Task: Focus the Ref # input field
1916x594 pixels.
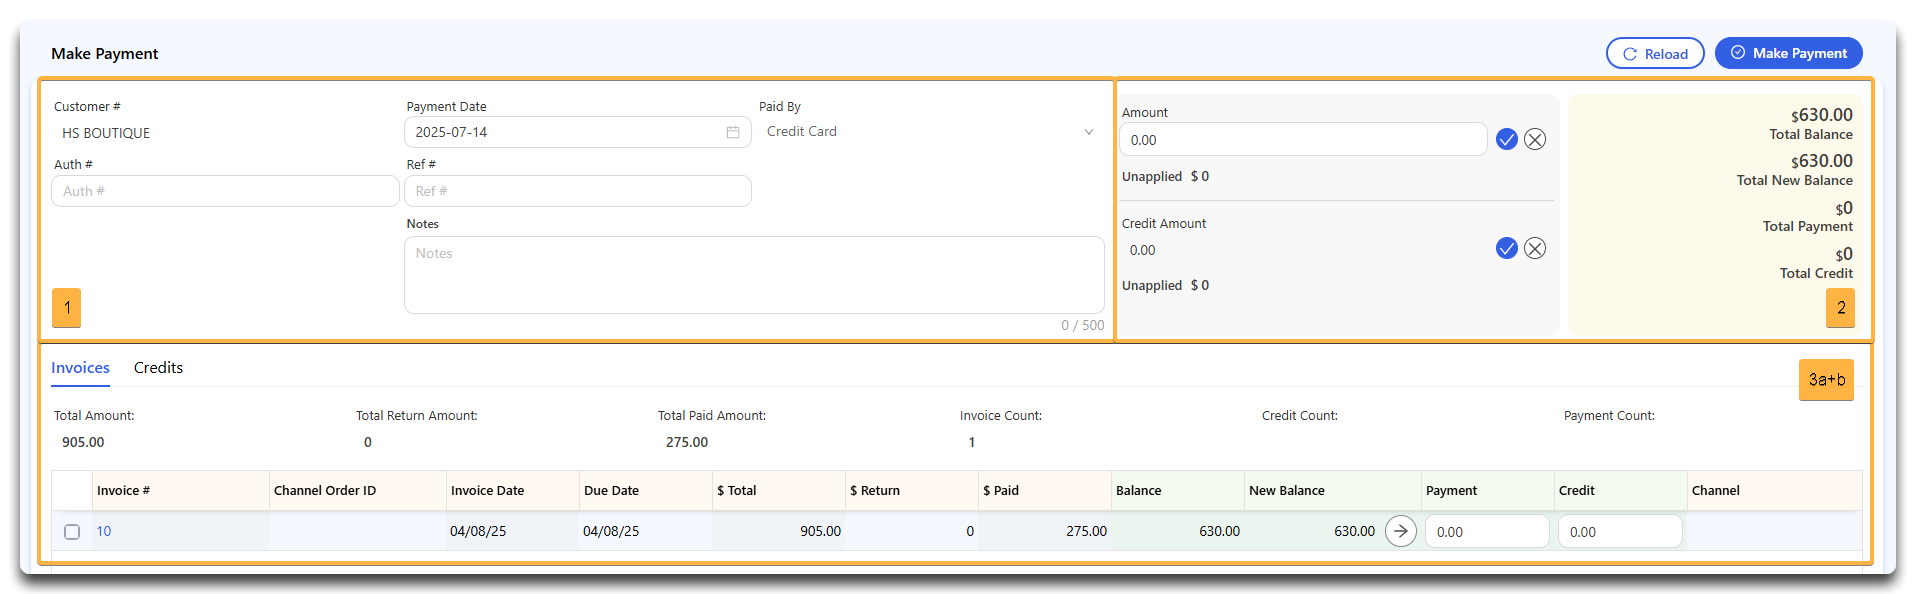Action: [577, 191]
